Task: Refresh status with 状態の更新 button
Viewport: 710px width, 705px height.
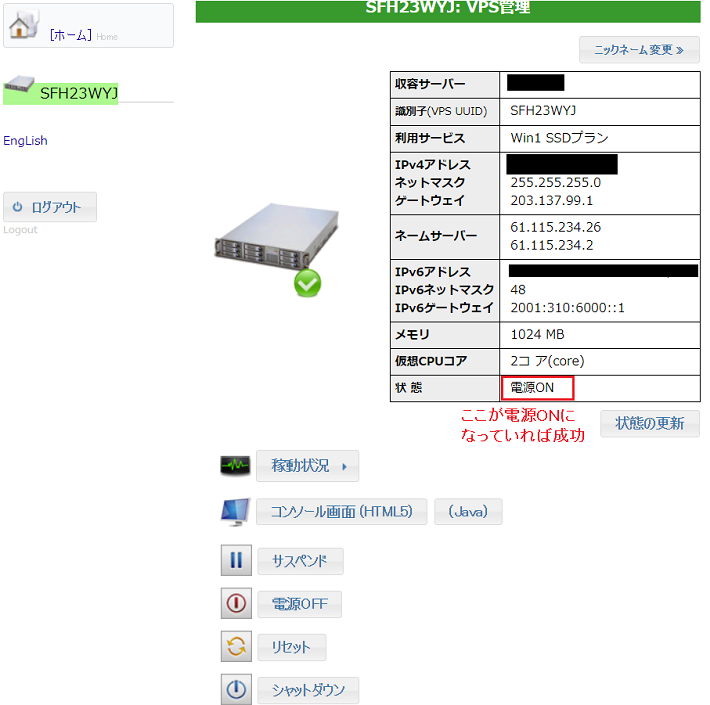Action: point(650,424)
